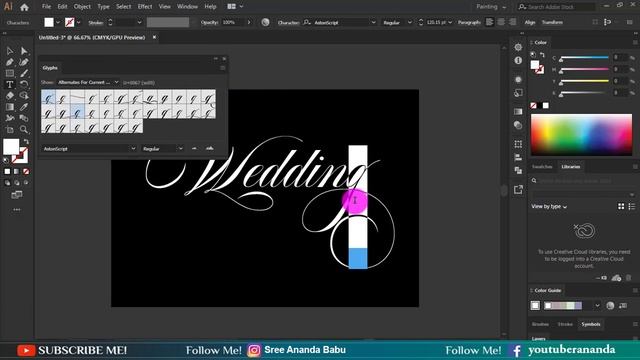
Task: Open the Home screen icon
Action: tap(24, 7)
